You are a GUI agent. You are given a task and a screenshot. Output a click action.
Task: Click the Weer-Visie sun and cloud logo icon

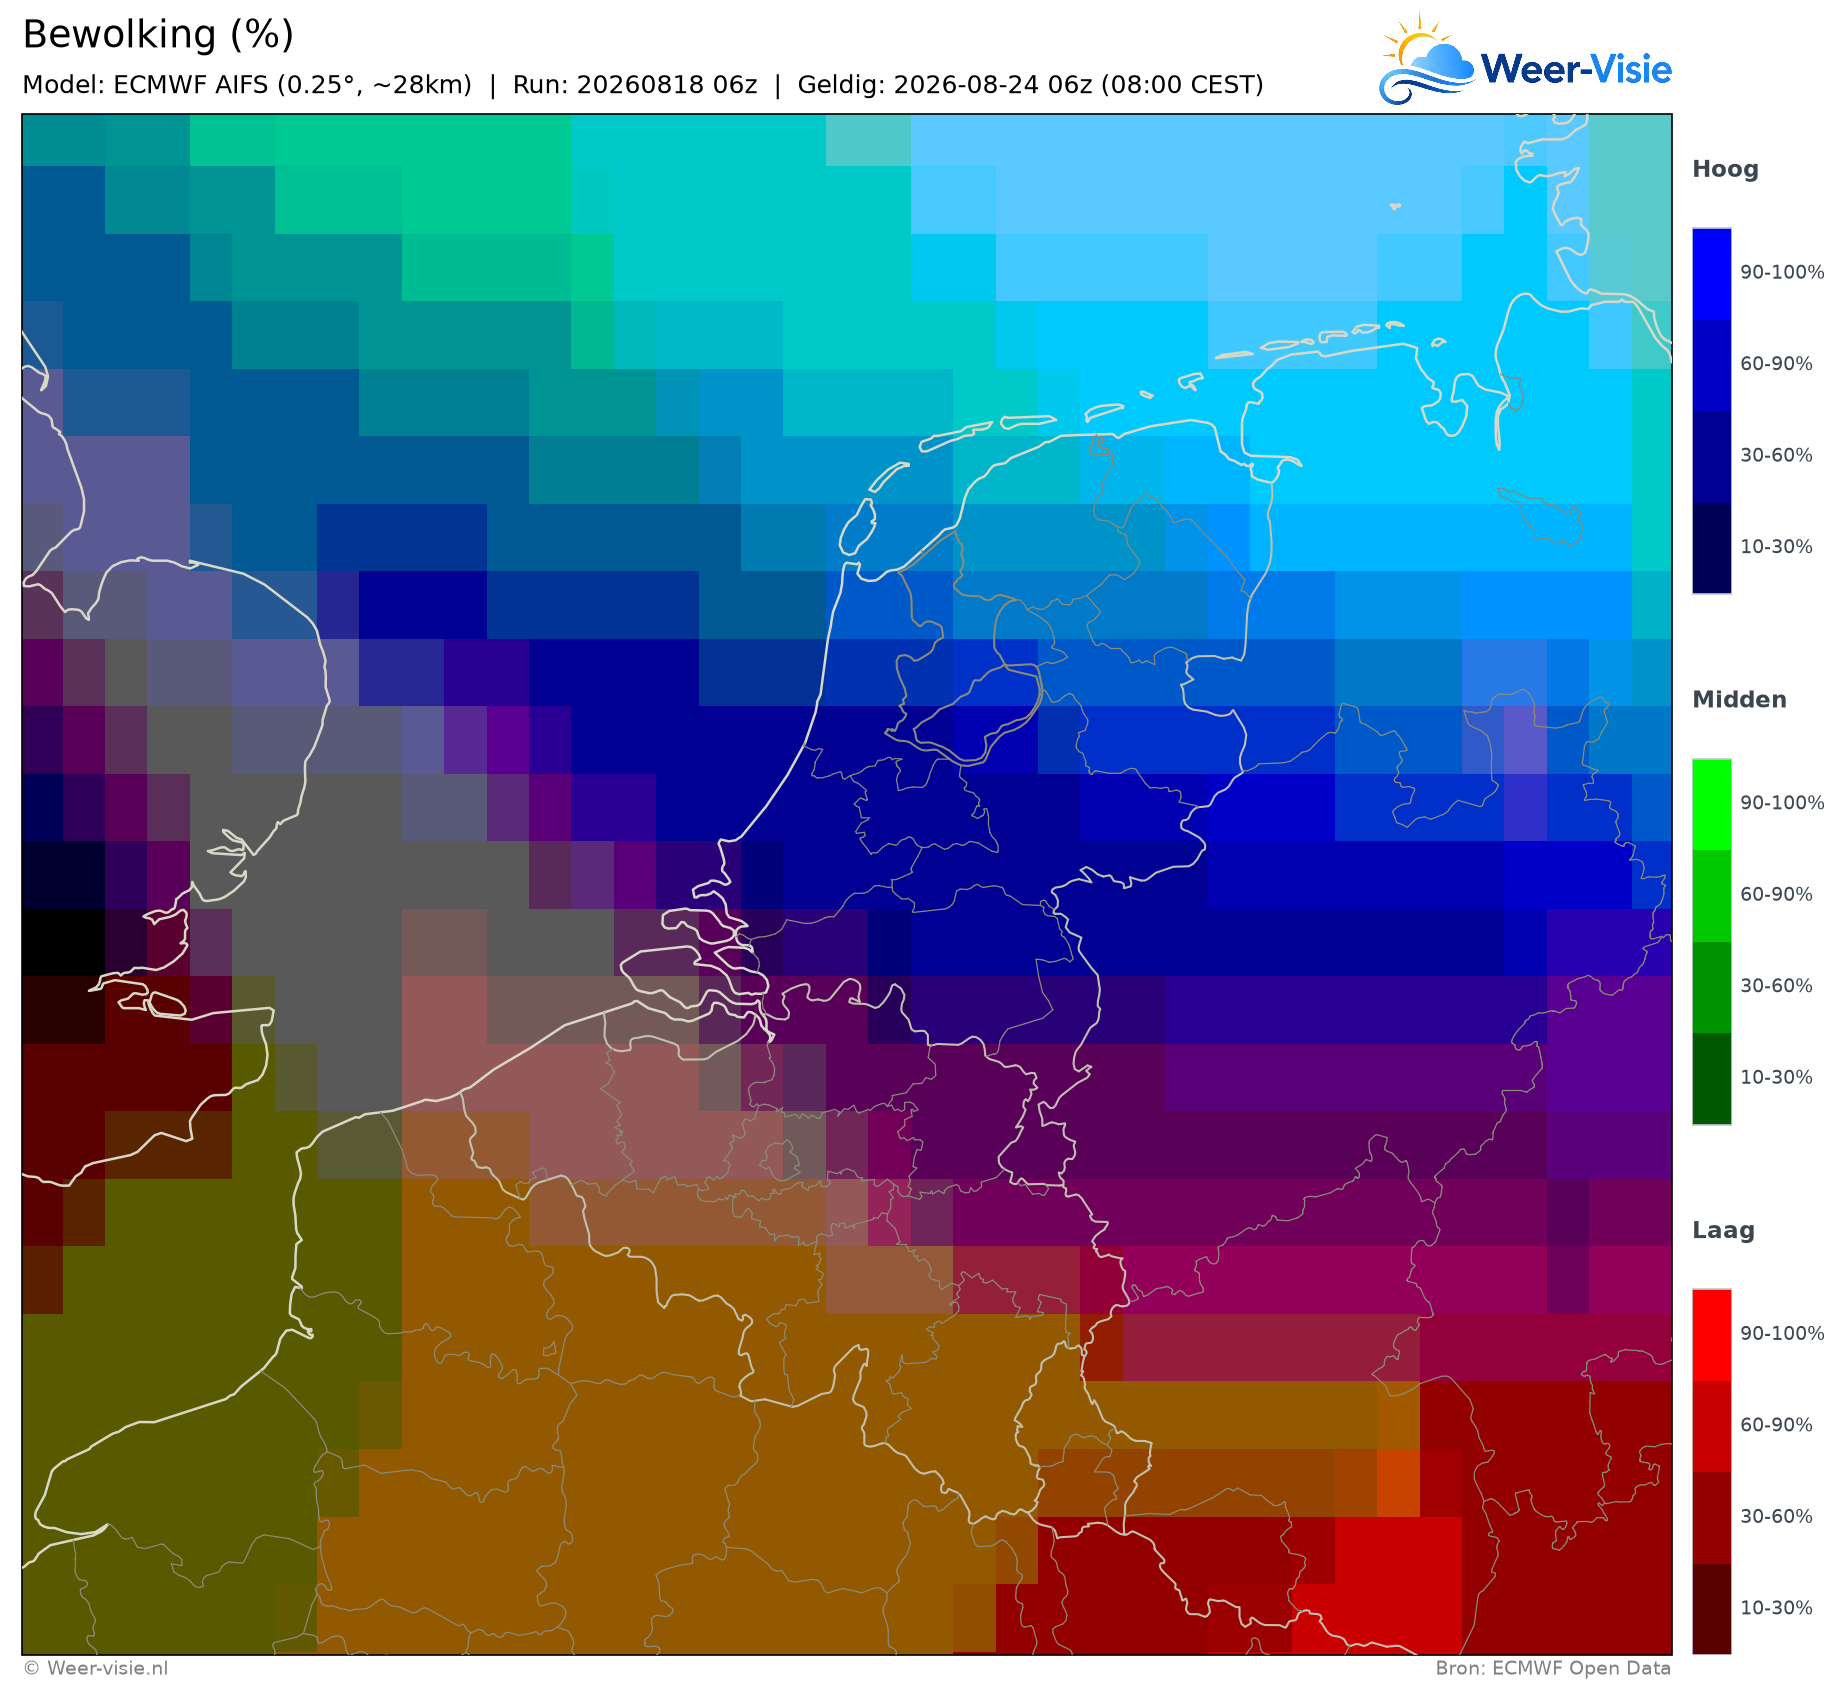(1427, 59)
